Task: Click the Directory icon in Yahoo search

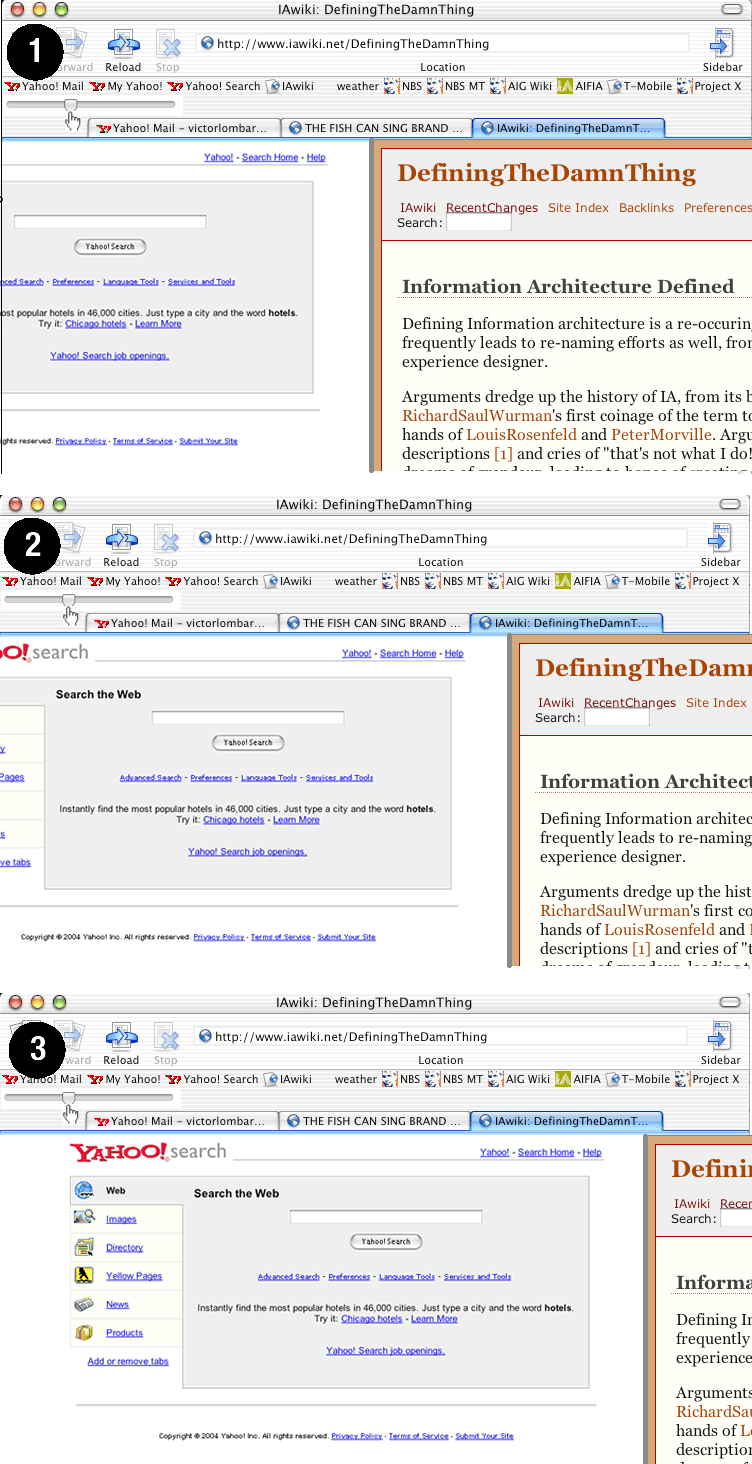Action: click(84, 1247)
